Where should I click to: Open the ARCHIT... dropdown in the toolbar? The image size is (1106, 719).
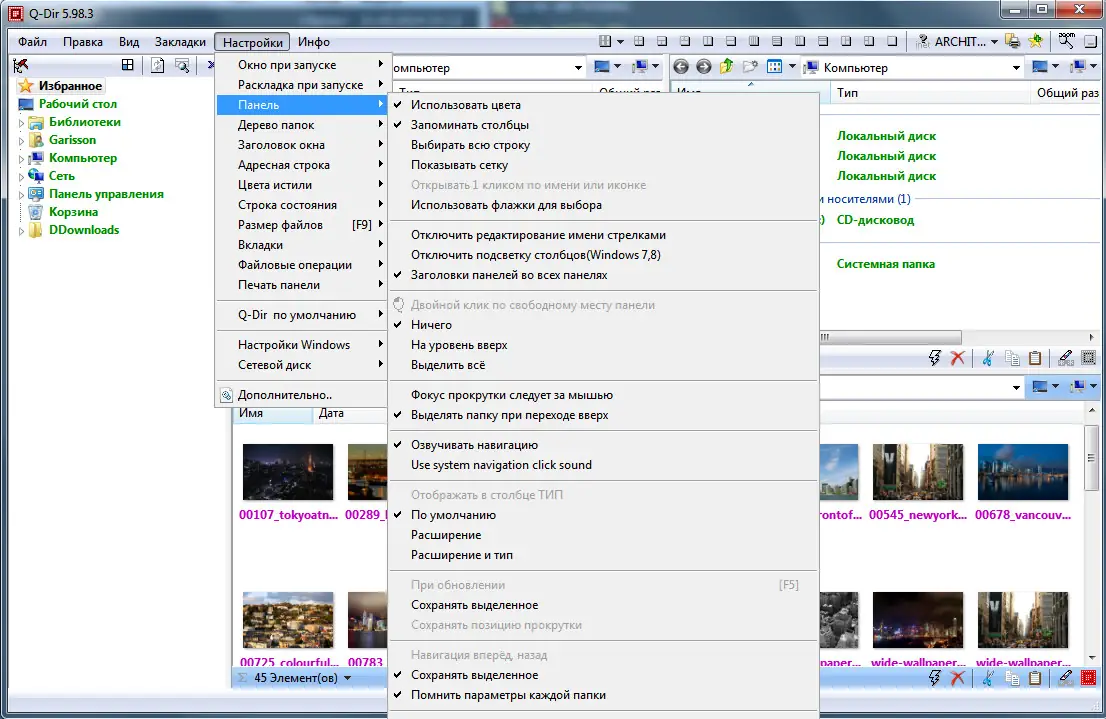[994, 42]
